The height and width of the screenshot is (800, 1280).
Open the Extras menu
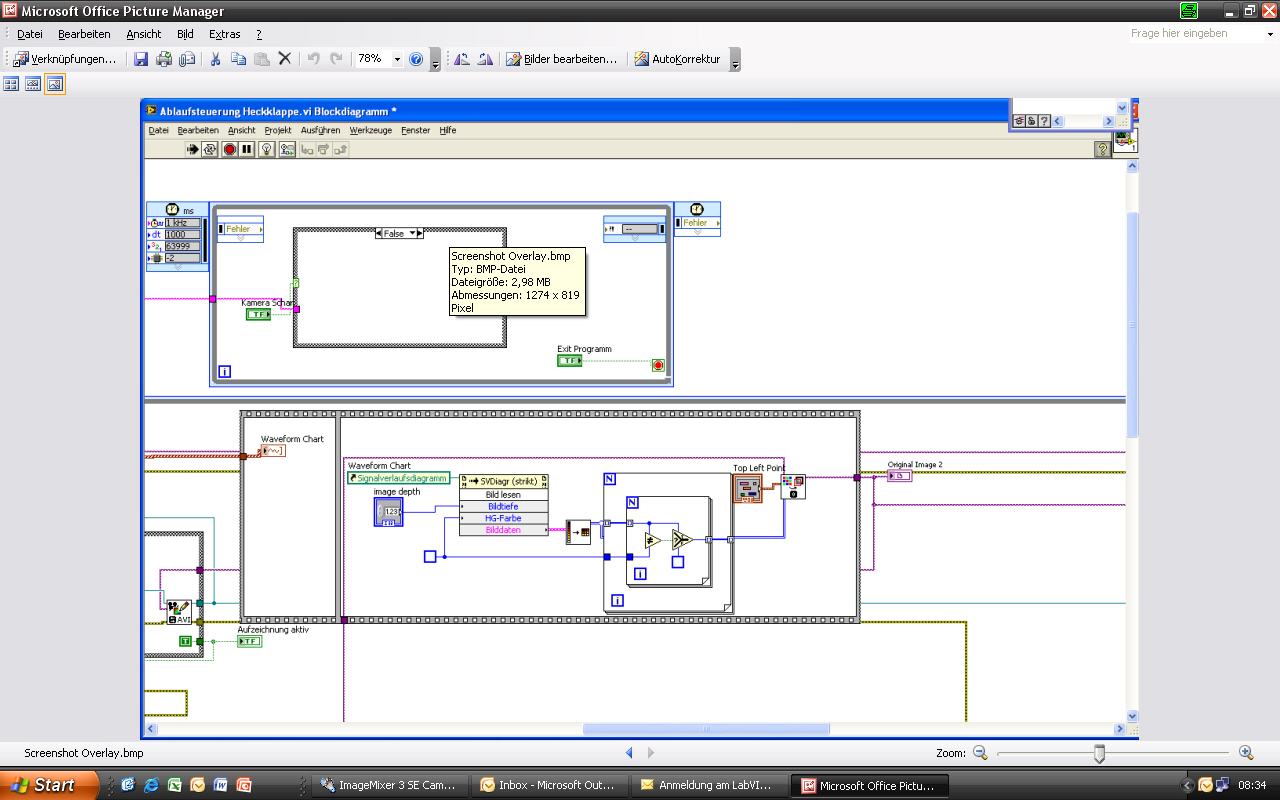[224, 34]
